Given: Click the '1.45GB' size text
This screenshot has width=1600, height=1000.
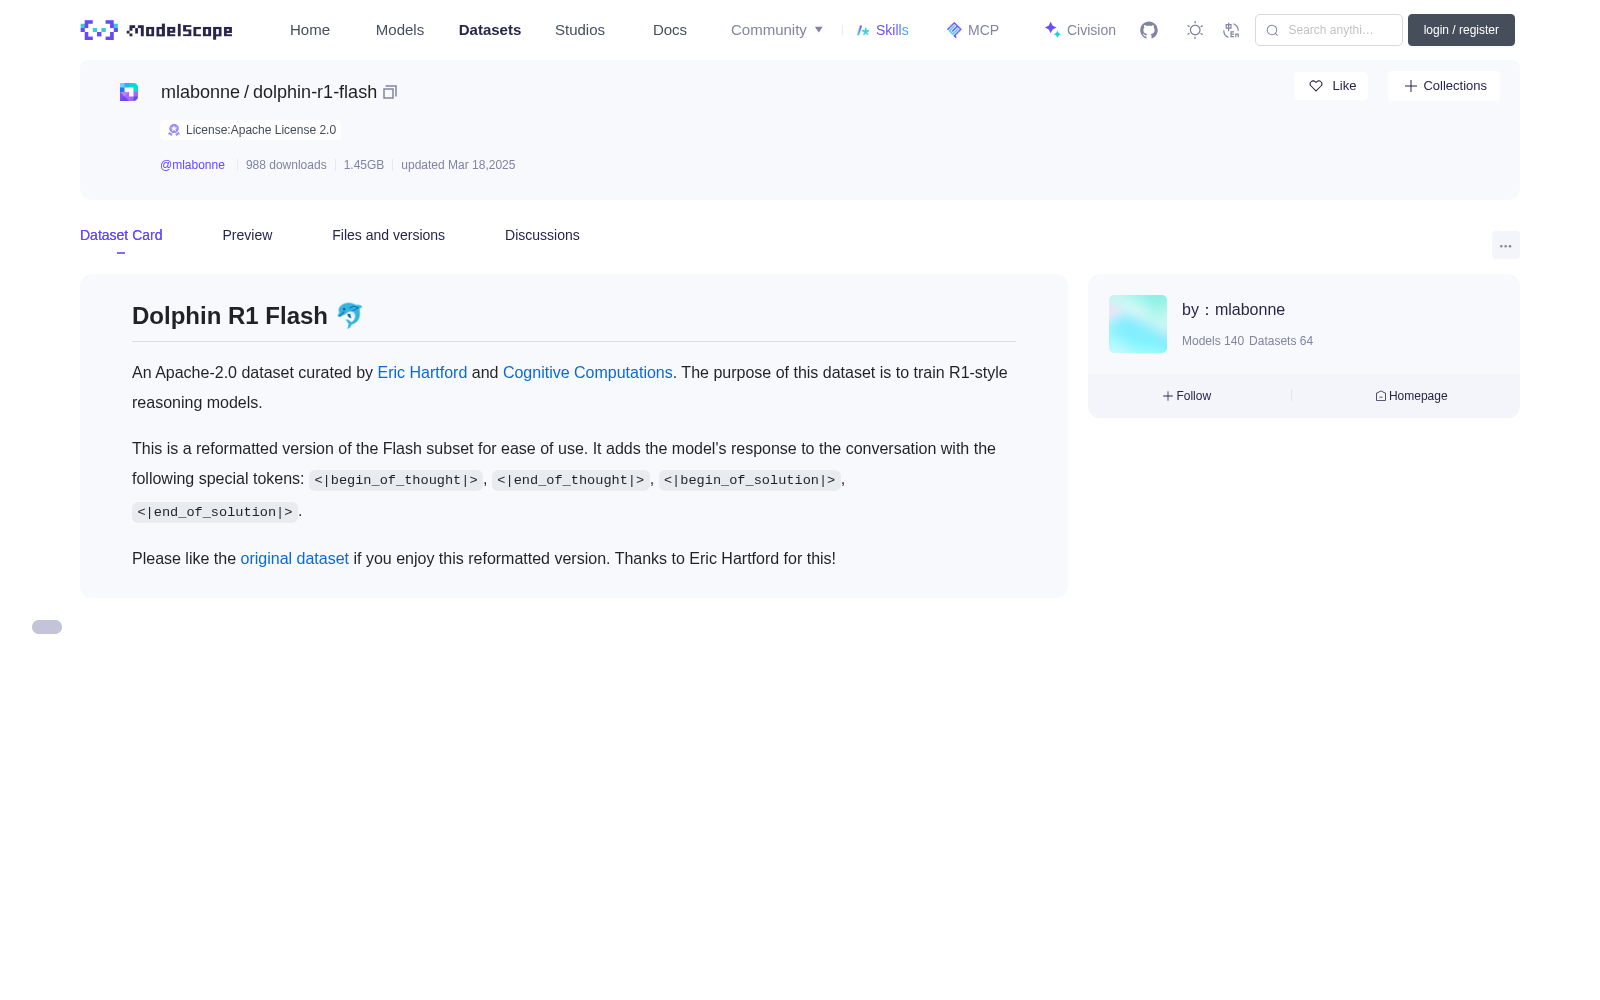Looking at the screenshot, I should [364, 165].
